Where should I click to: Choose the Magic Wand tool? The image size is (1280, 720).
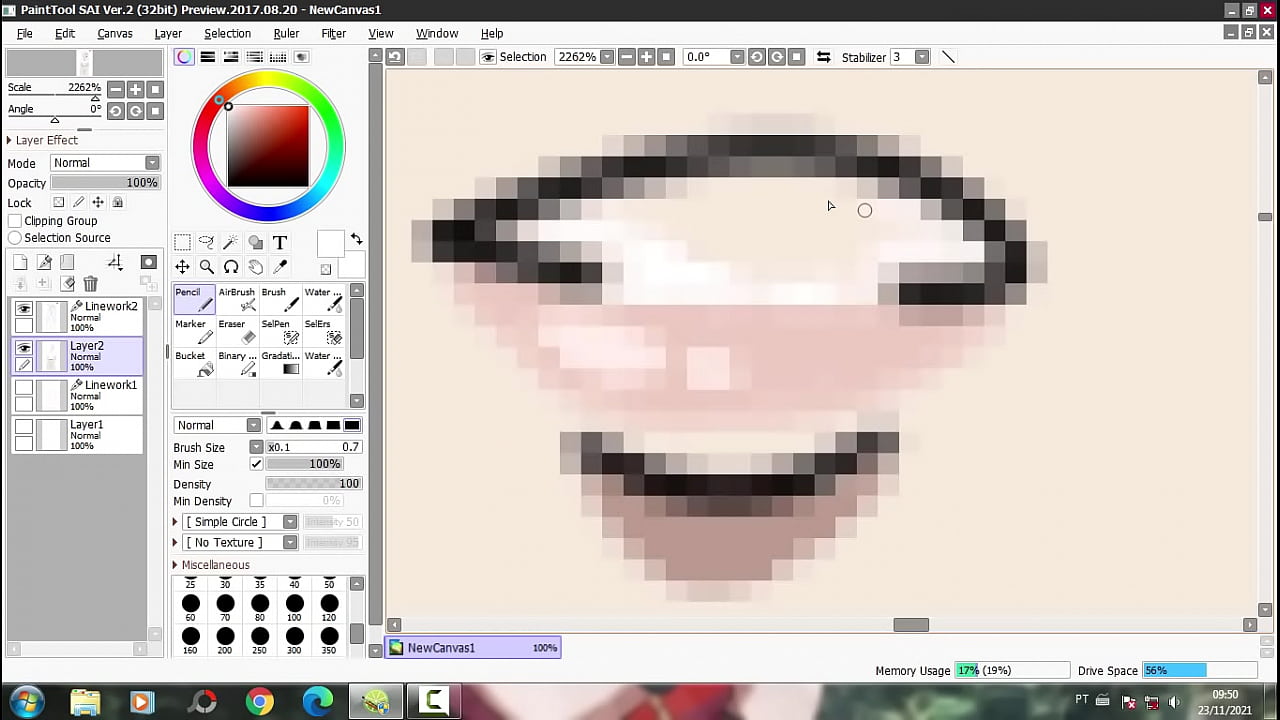click(231, 242)
